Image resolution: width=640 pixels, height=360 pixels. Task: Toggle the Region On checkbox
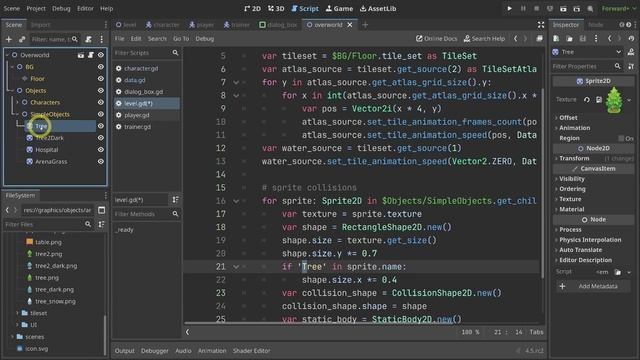pyautogui.click(x=621, y=138)
